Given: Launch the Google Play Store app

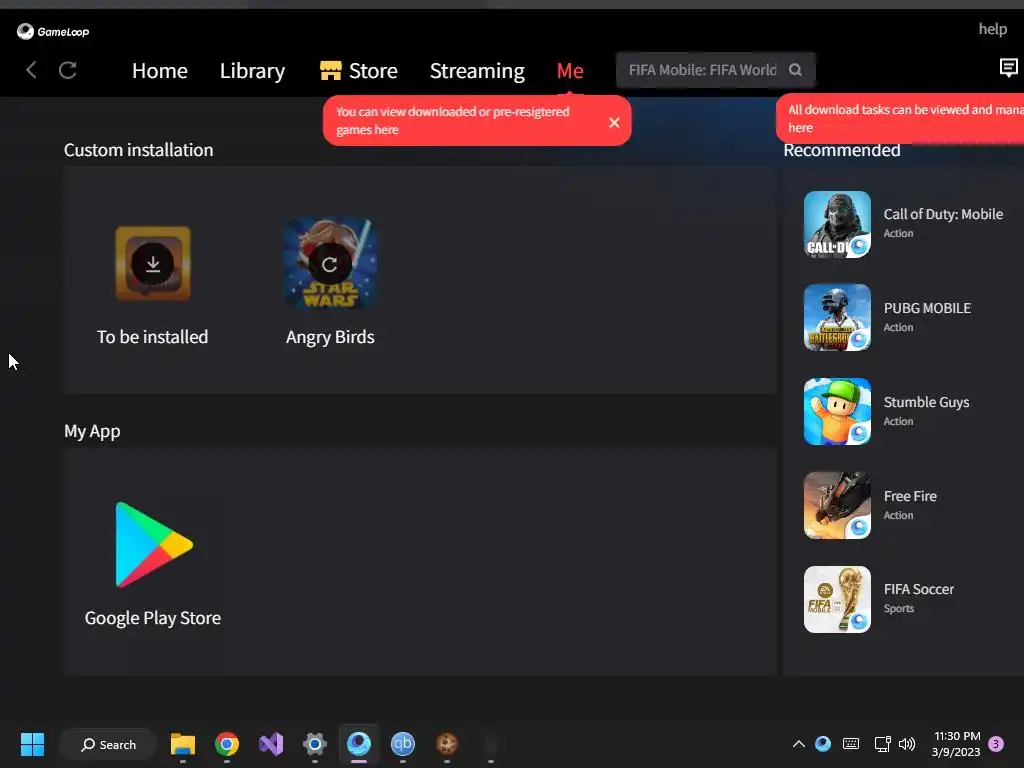Looking at the screenshot, I should click(x=154, y=545).
